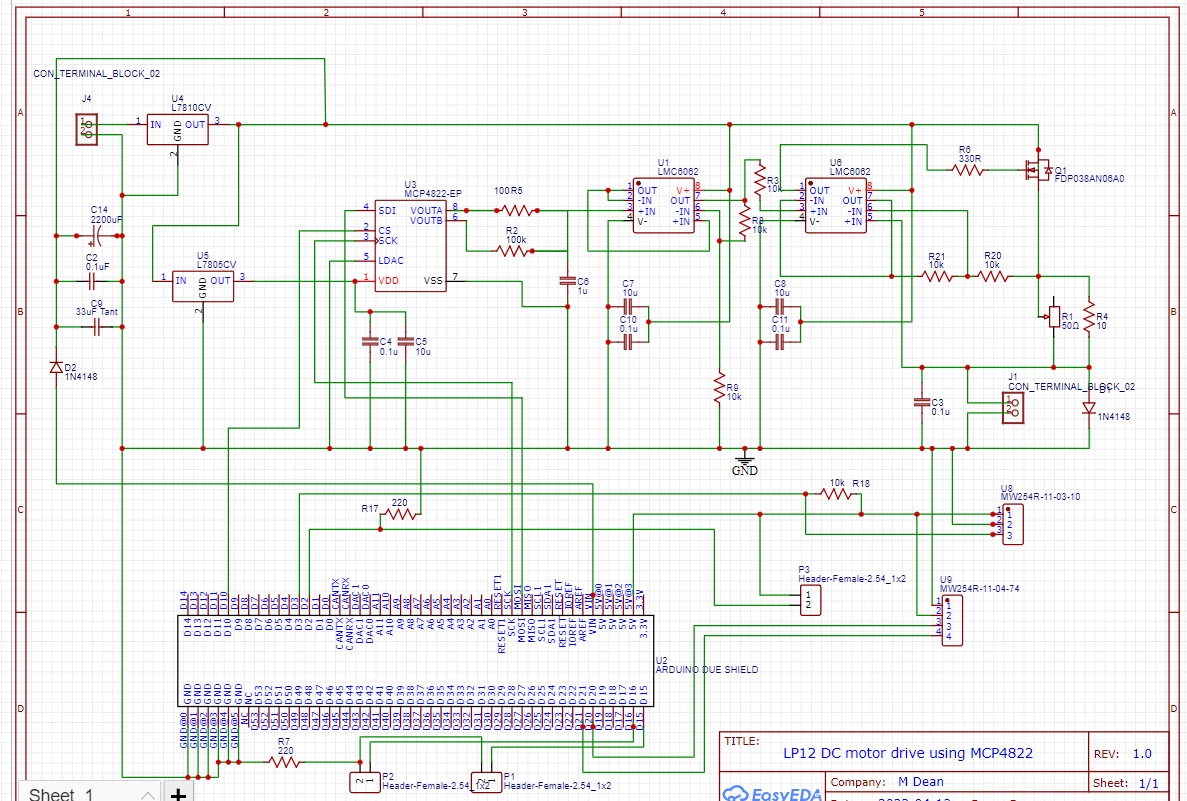
Task: Select the R18 10k resistor symbol
Action: 837,494
